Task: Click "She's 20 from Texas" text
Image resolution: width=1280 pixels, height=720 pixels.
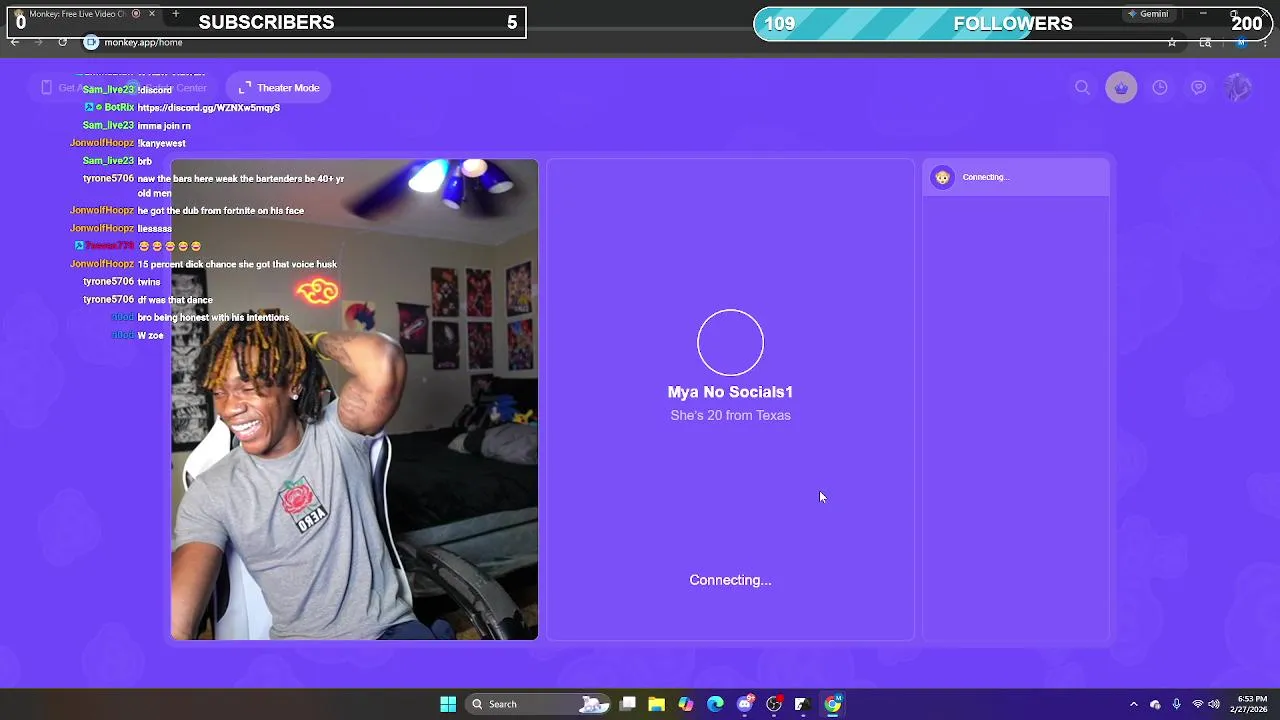Action: (730, 415)
